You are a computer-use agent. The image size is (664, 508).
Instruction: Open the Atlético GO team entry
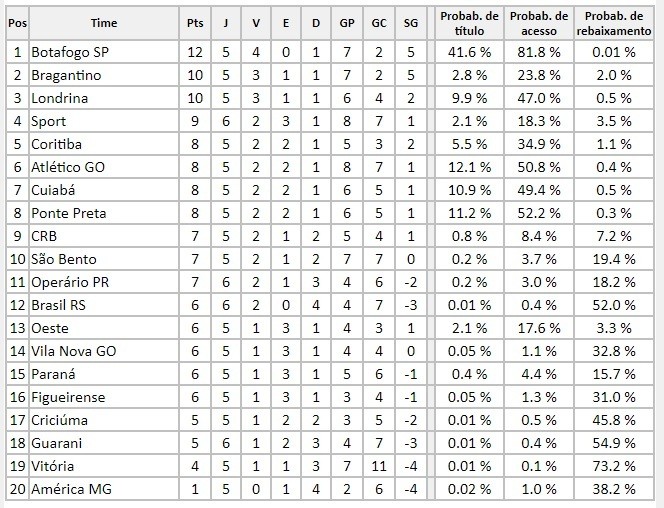click(68, 167)
